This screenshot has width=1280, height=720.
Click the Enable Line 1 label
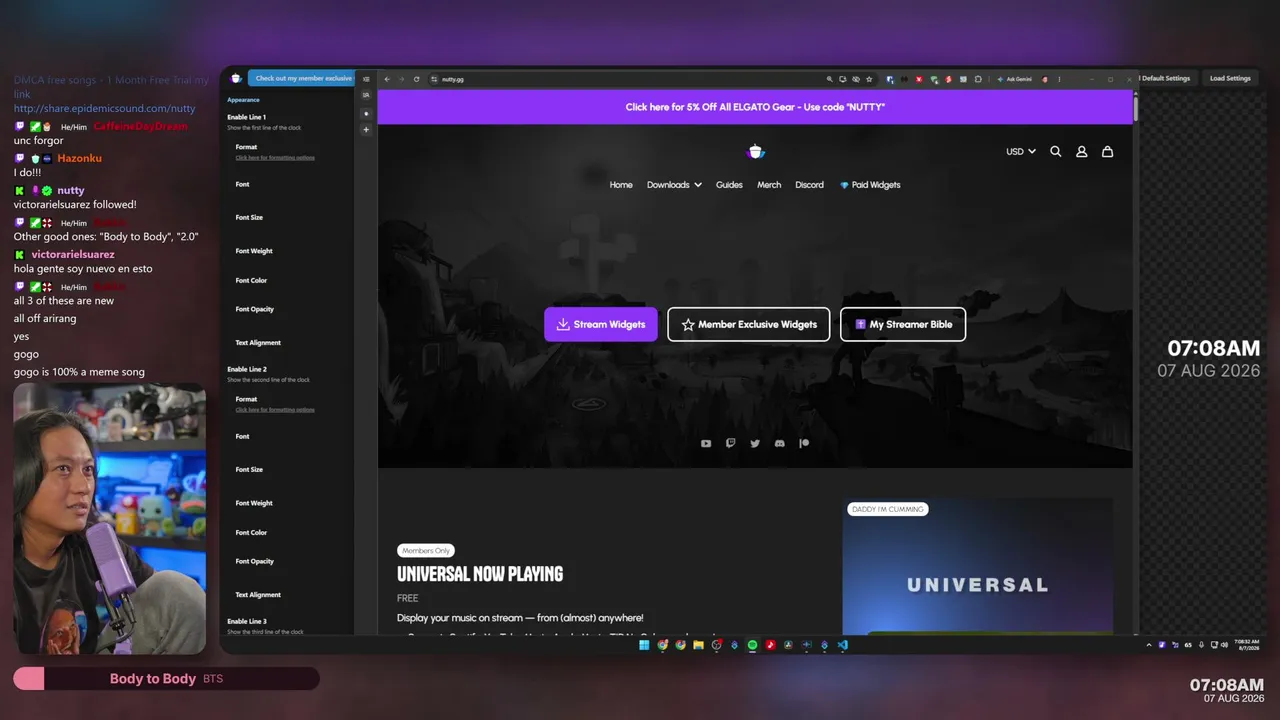[x=246, y=117]
